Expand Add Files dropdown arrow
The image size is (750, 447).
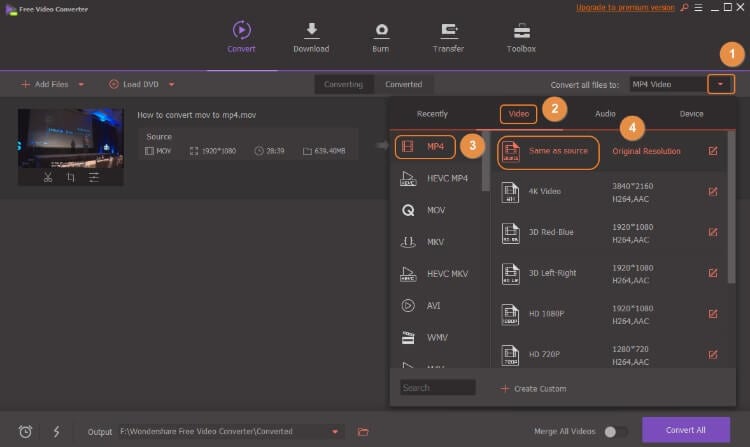coord(81,84)
